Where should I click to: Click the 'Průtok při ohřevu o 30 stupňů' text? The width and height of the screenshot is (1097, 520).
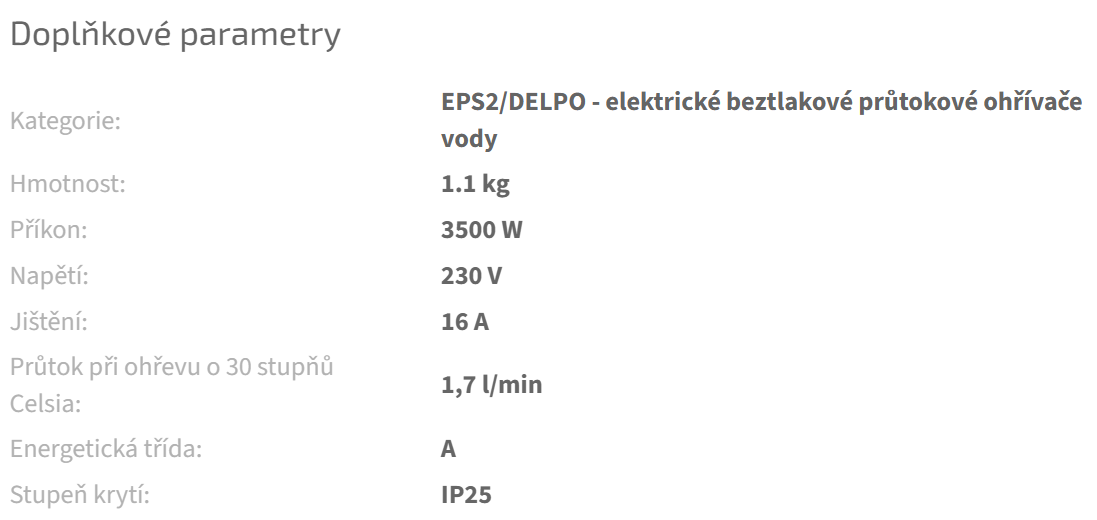tap(171, 366)
